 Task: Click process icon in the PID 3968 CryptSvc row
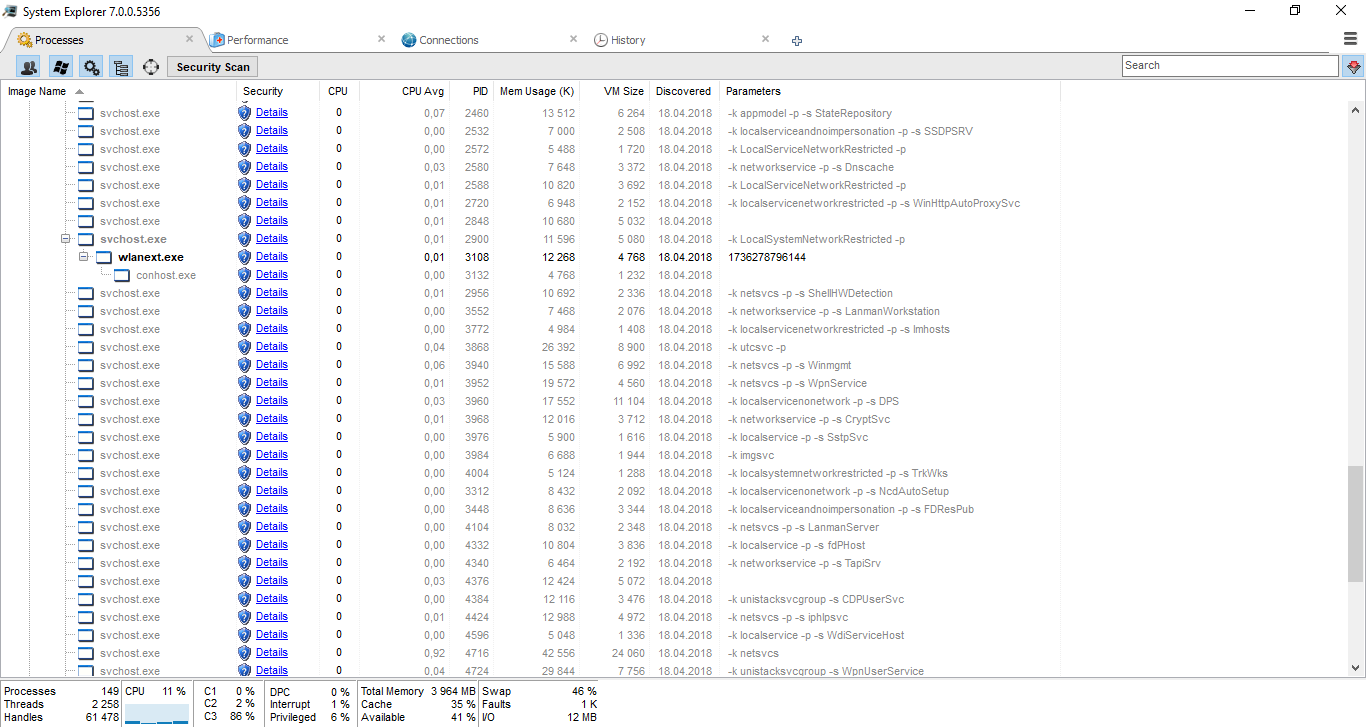(86, 419)
